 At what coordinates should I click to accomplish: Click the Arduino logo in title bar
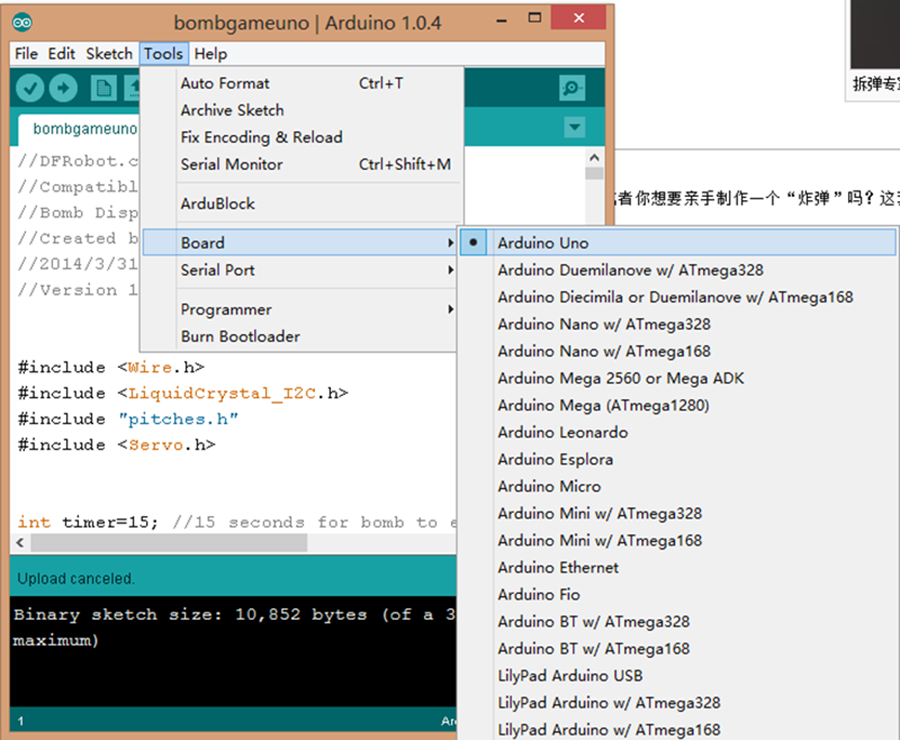tap(22, 22)
